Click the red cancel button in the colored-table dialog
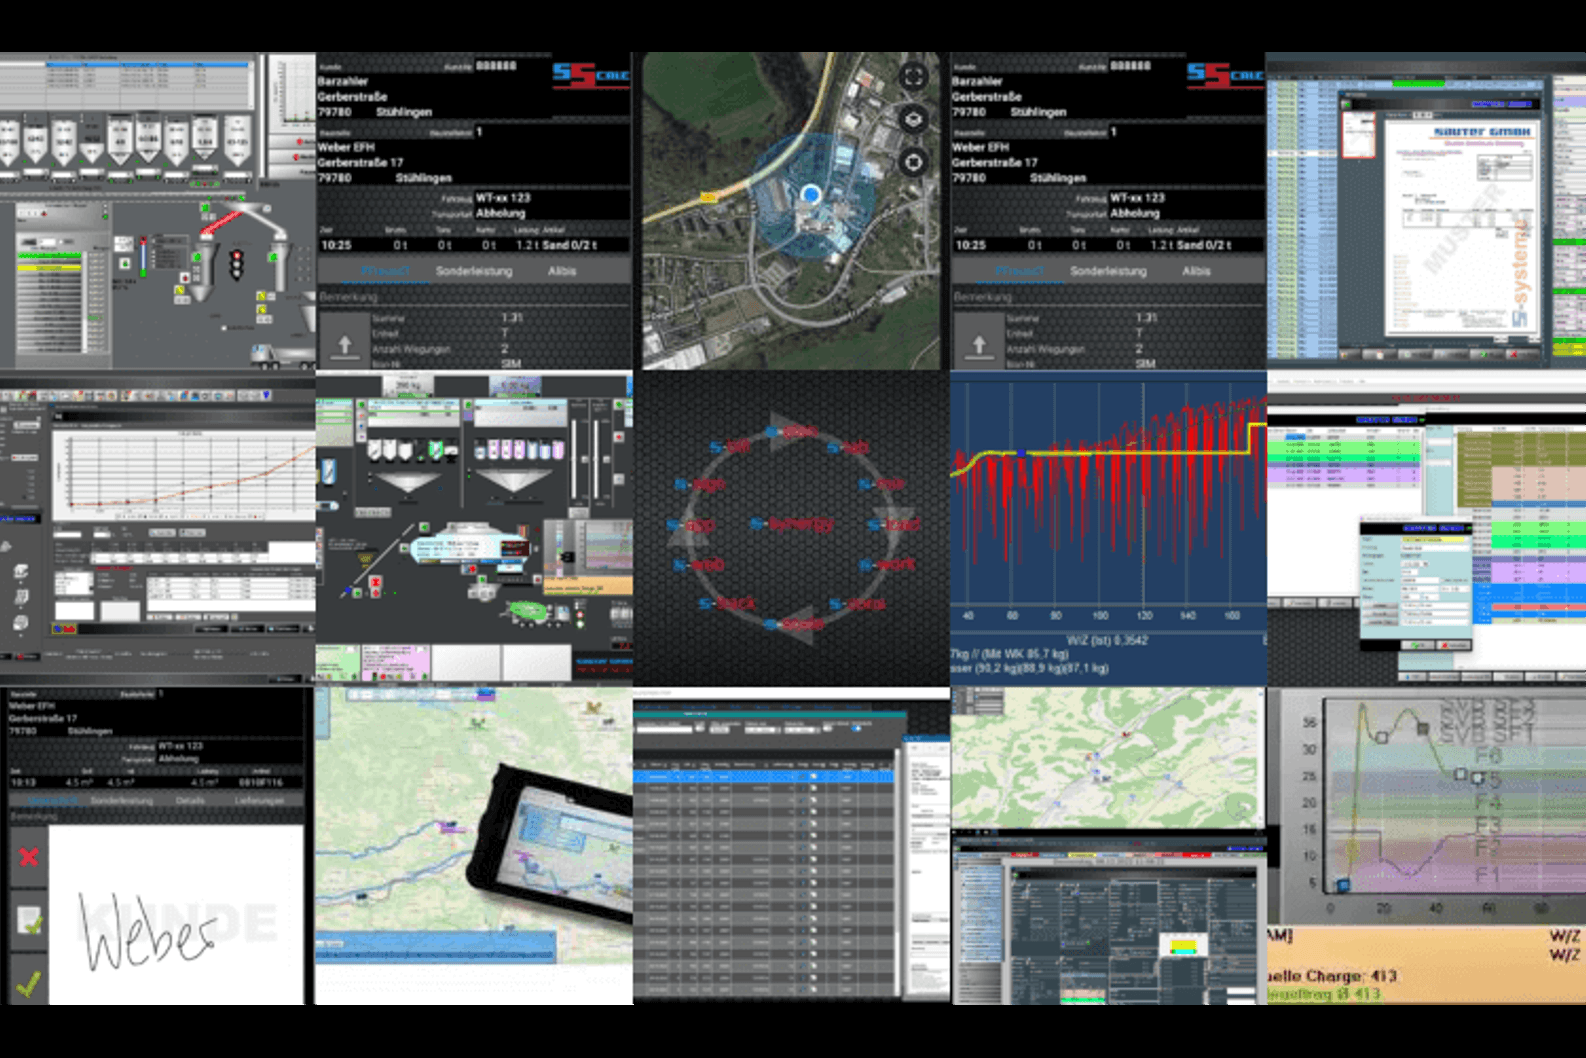 [x=1454, y=645]
